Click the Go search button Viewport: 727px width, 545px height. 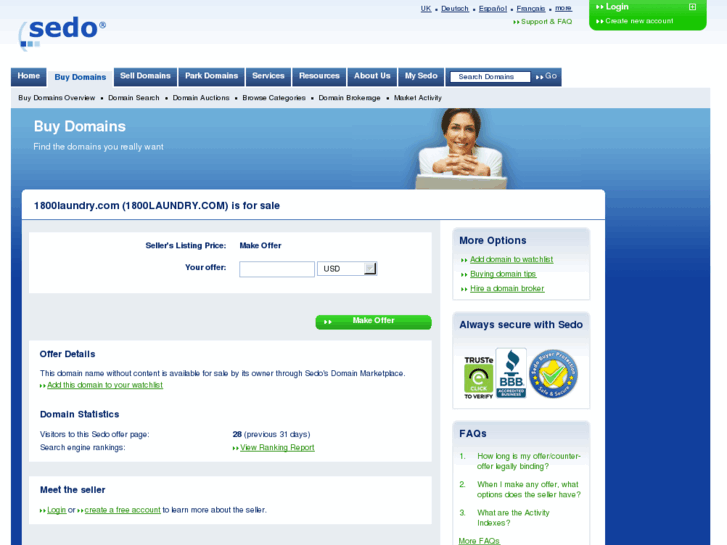[x=546, y=77]
